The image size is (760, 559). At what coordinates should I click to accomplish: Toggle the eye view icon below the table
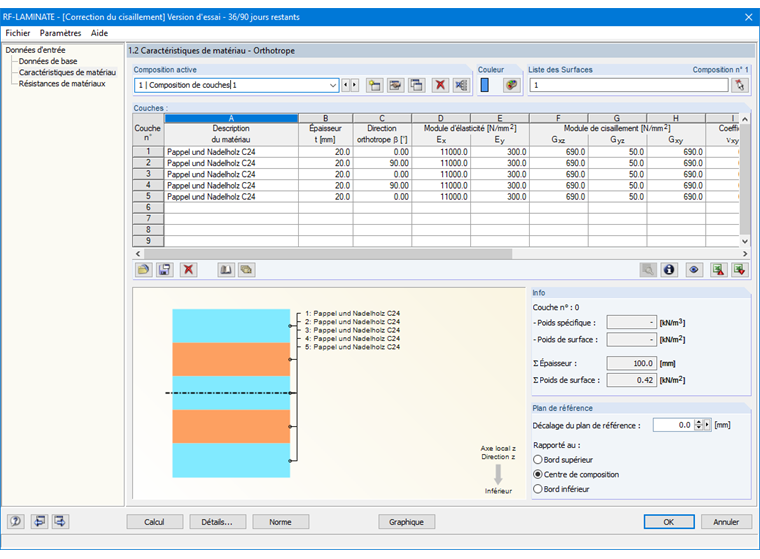coord(693,270)
